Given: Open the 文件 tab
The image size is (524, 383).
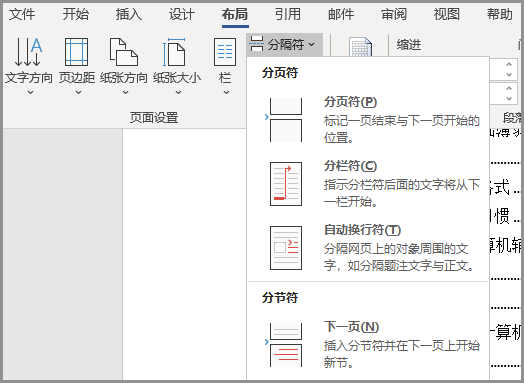Looking at the screenshot, I should coord(22,14).
